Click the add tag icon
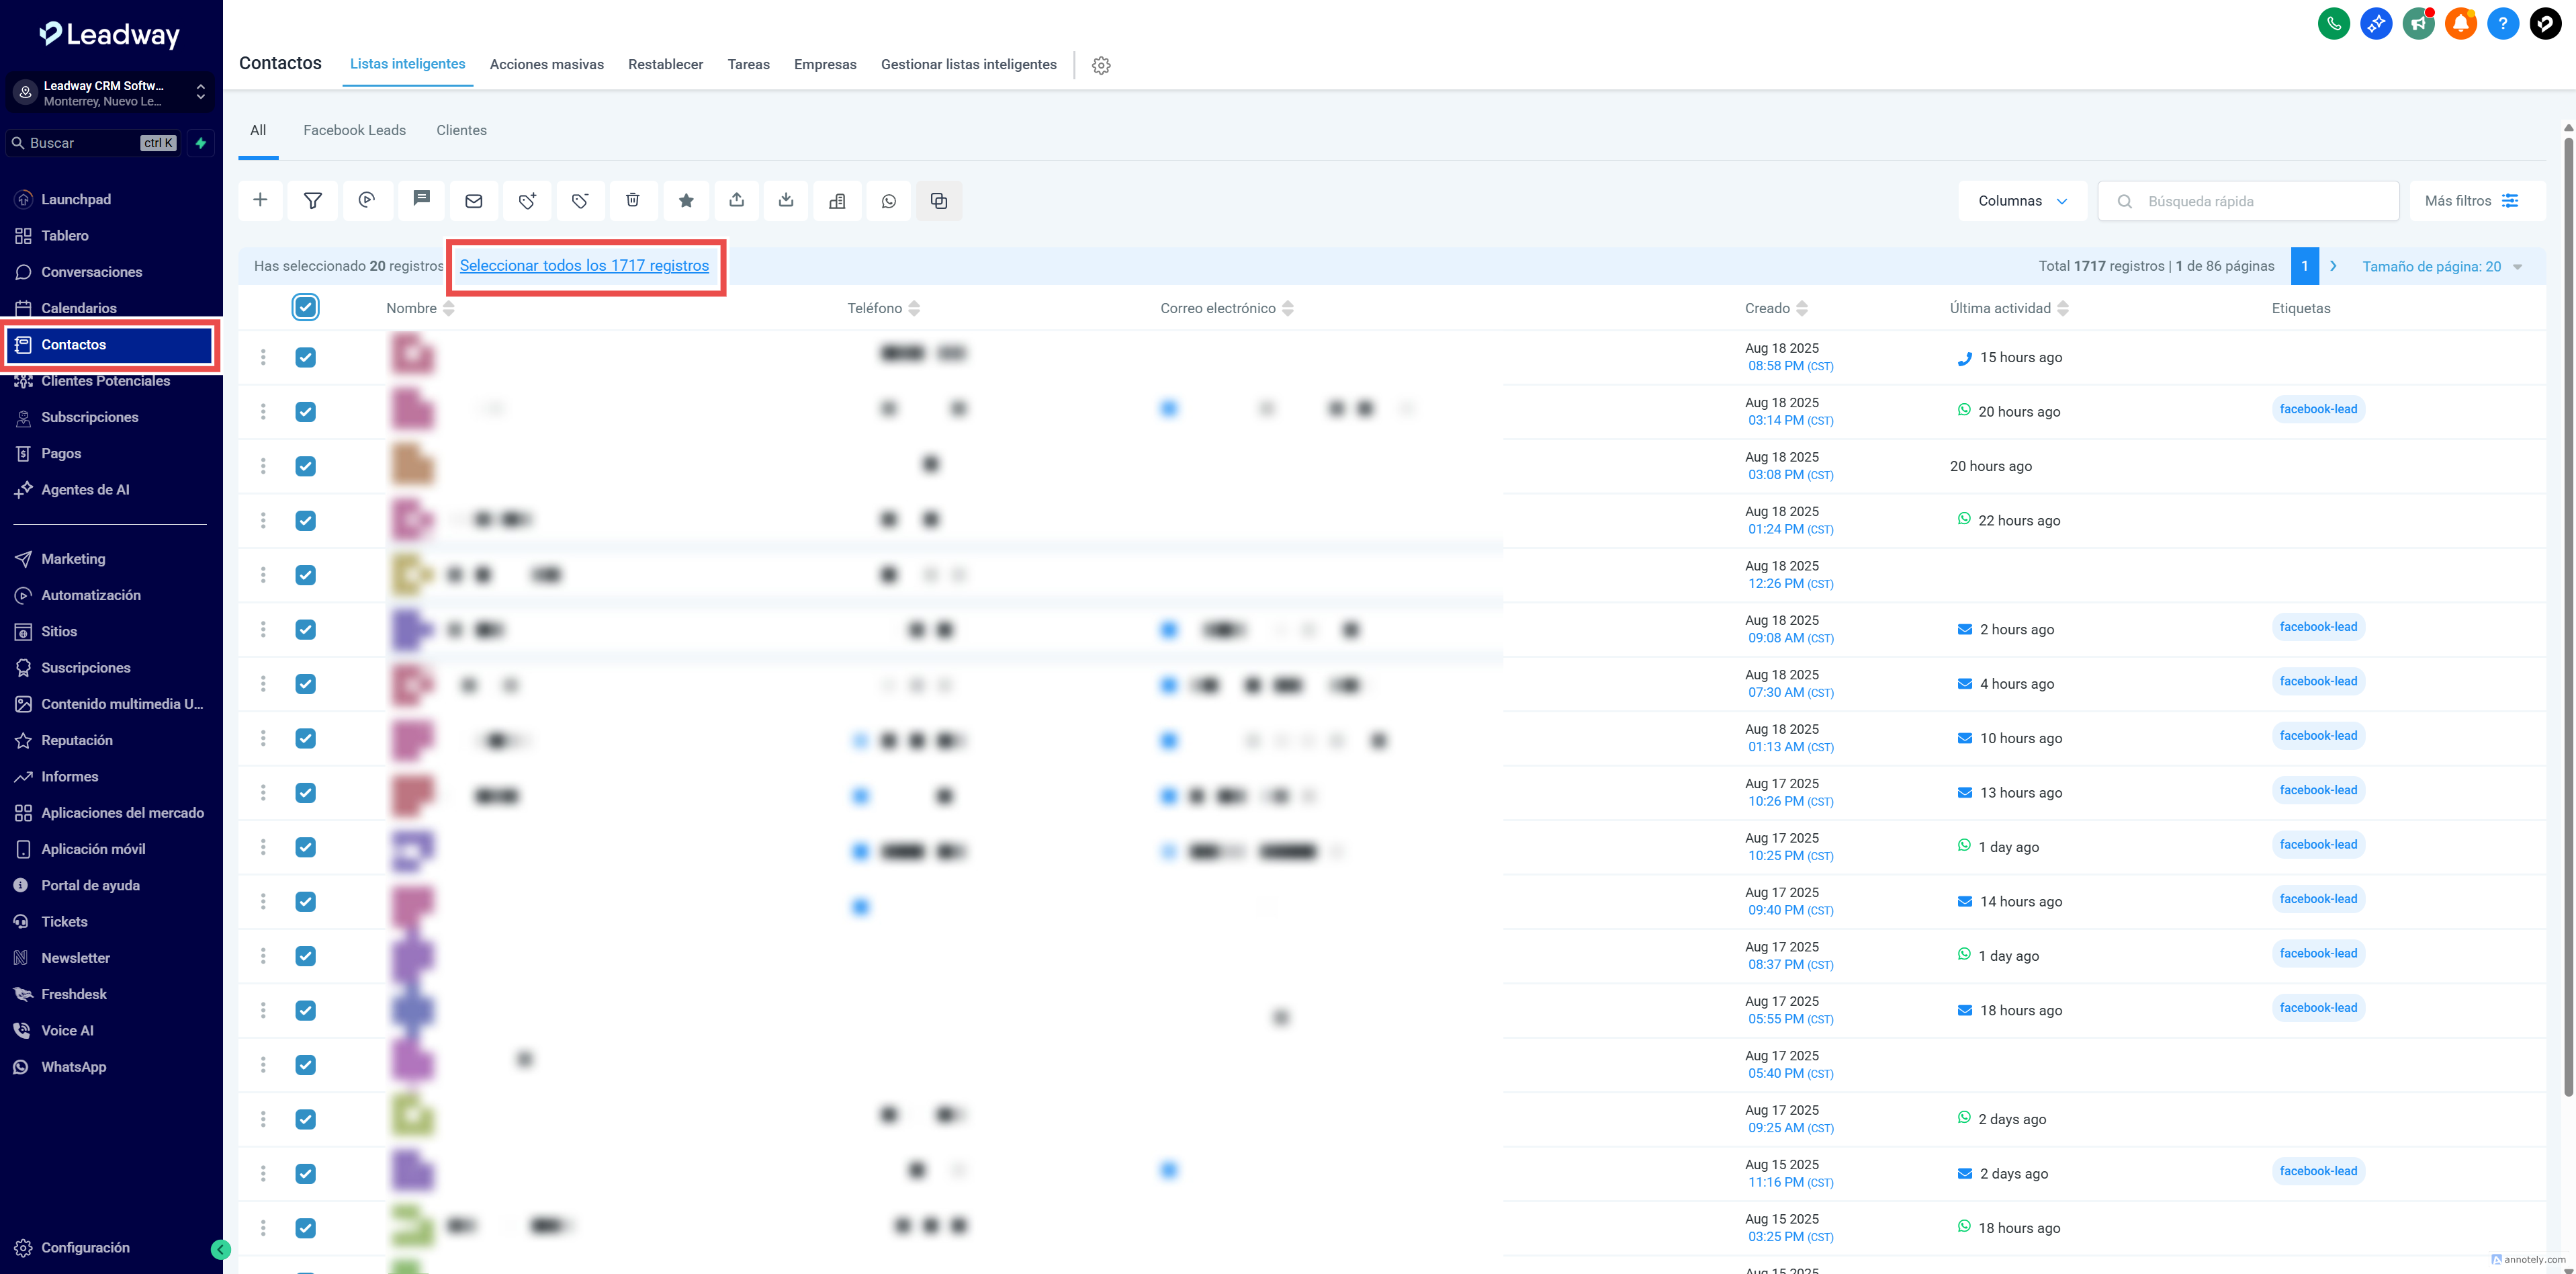 (527, 200)
